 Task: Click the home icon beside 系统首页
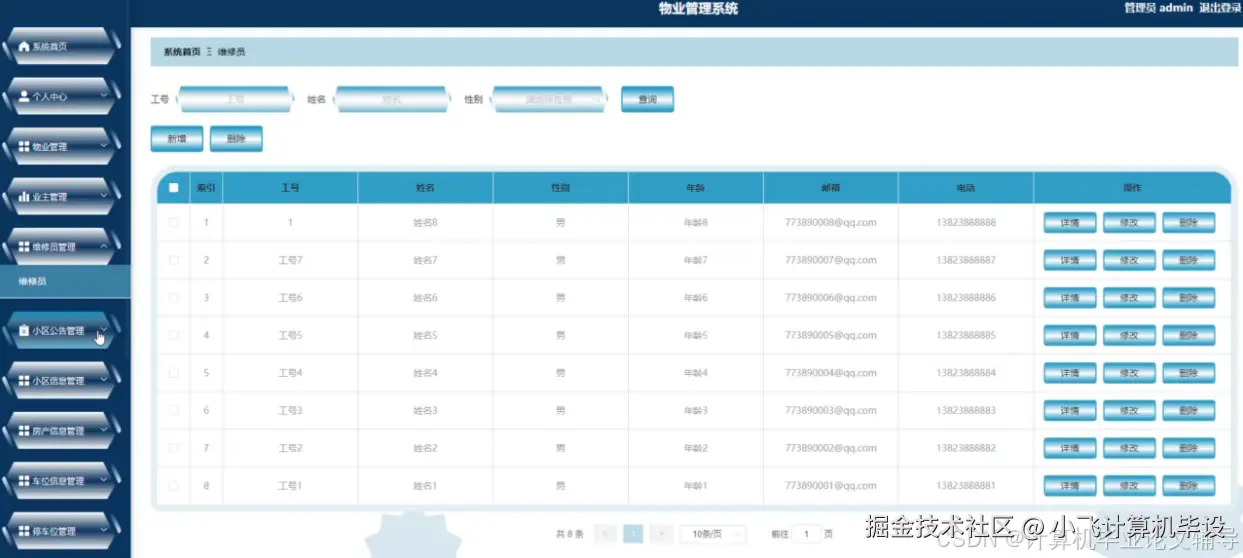24,47
